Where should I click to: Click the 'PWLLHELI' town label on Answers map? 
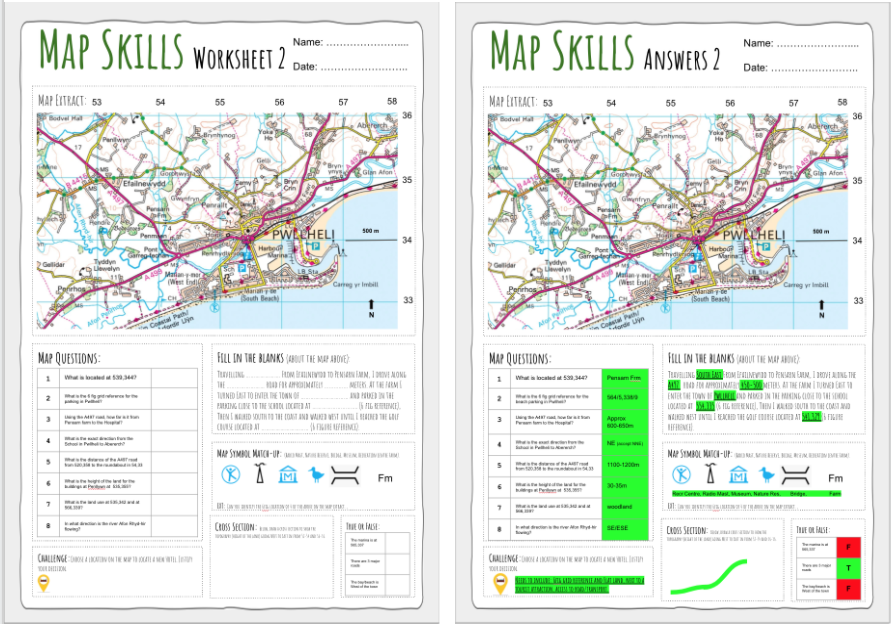coord(754,236)
